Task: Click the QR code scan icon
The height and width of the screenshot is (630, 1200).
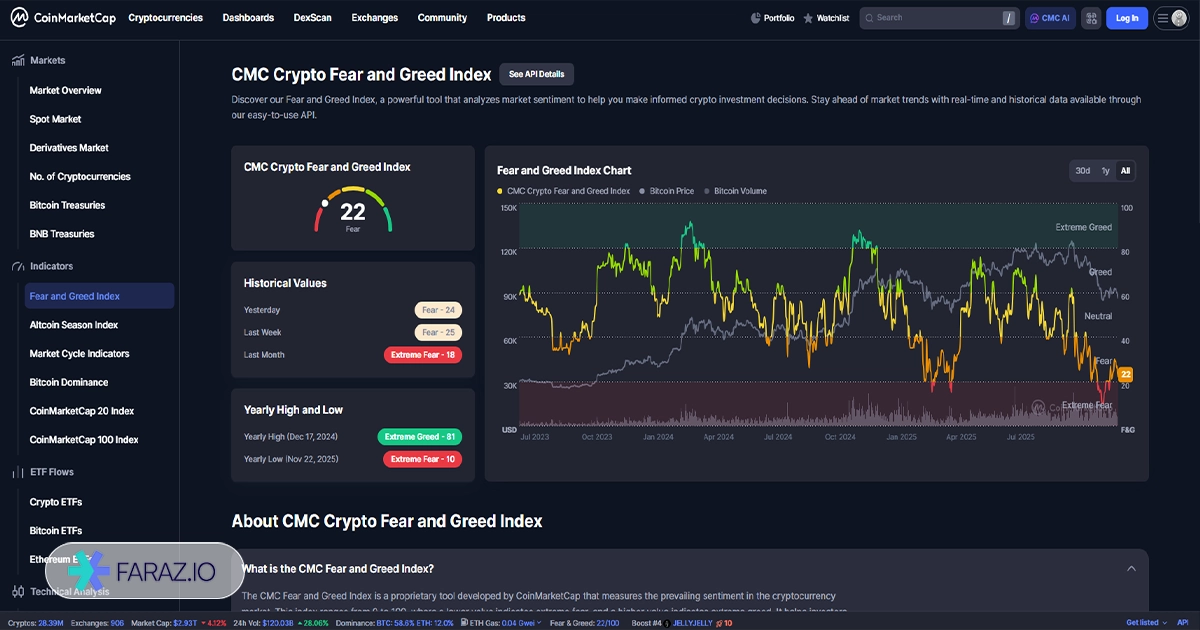Action: [x=1090, y=18]
